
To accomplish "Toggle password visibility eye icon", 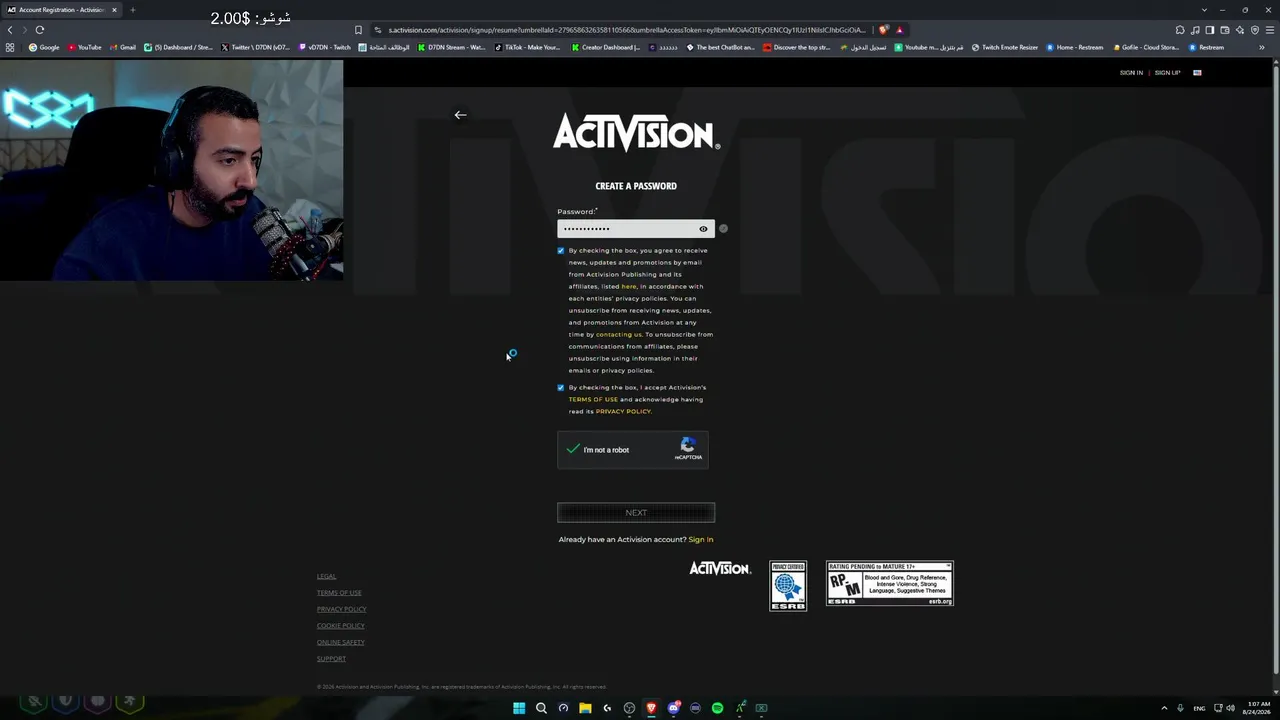I will coord(703,229).
